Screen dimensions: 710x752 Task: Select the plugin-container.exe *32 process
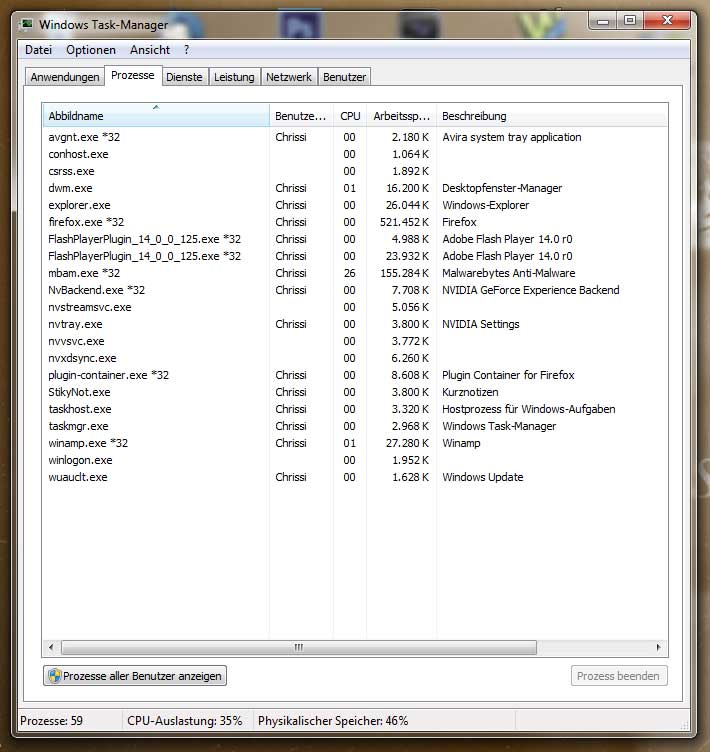click(x=355, y=375)
